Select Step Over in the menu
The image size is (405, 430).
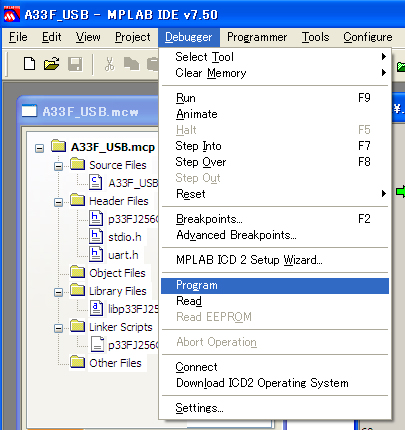point(275,162)
